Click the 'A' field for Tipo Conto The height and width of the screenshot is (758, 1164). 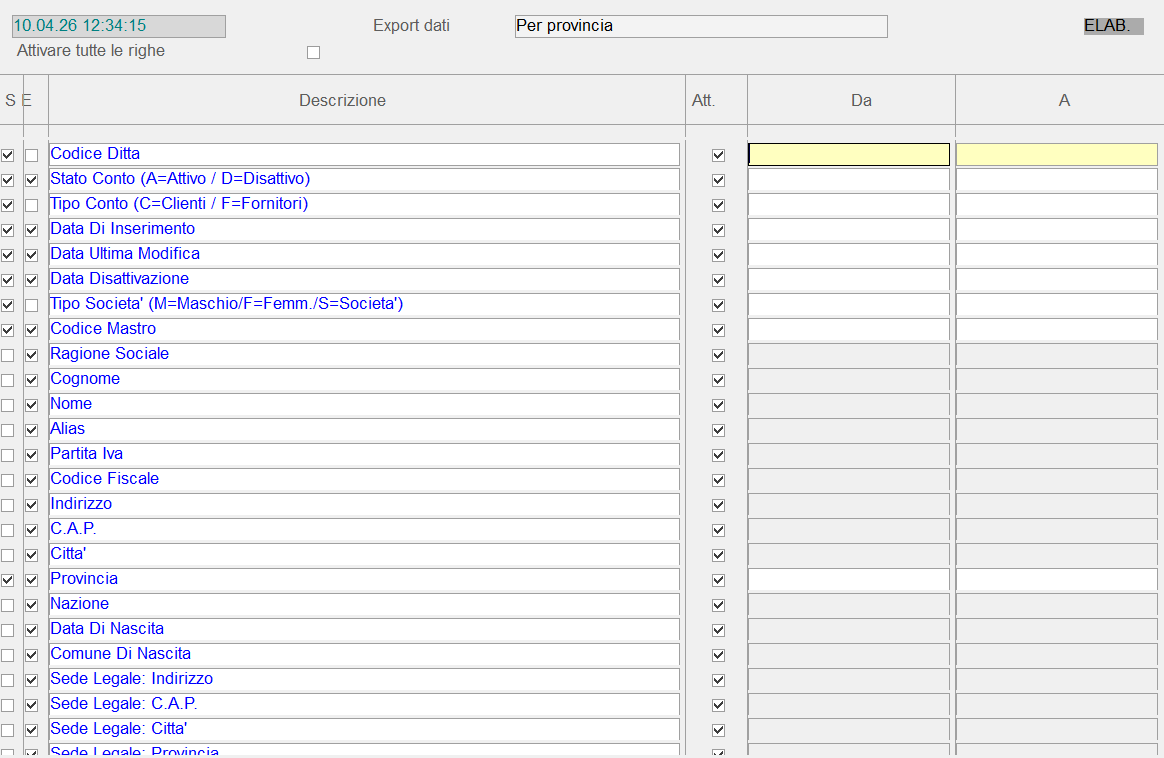pyautogui.click(x=1057, y=205)
